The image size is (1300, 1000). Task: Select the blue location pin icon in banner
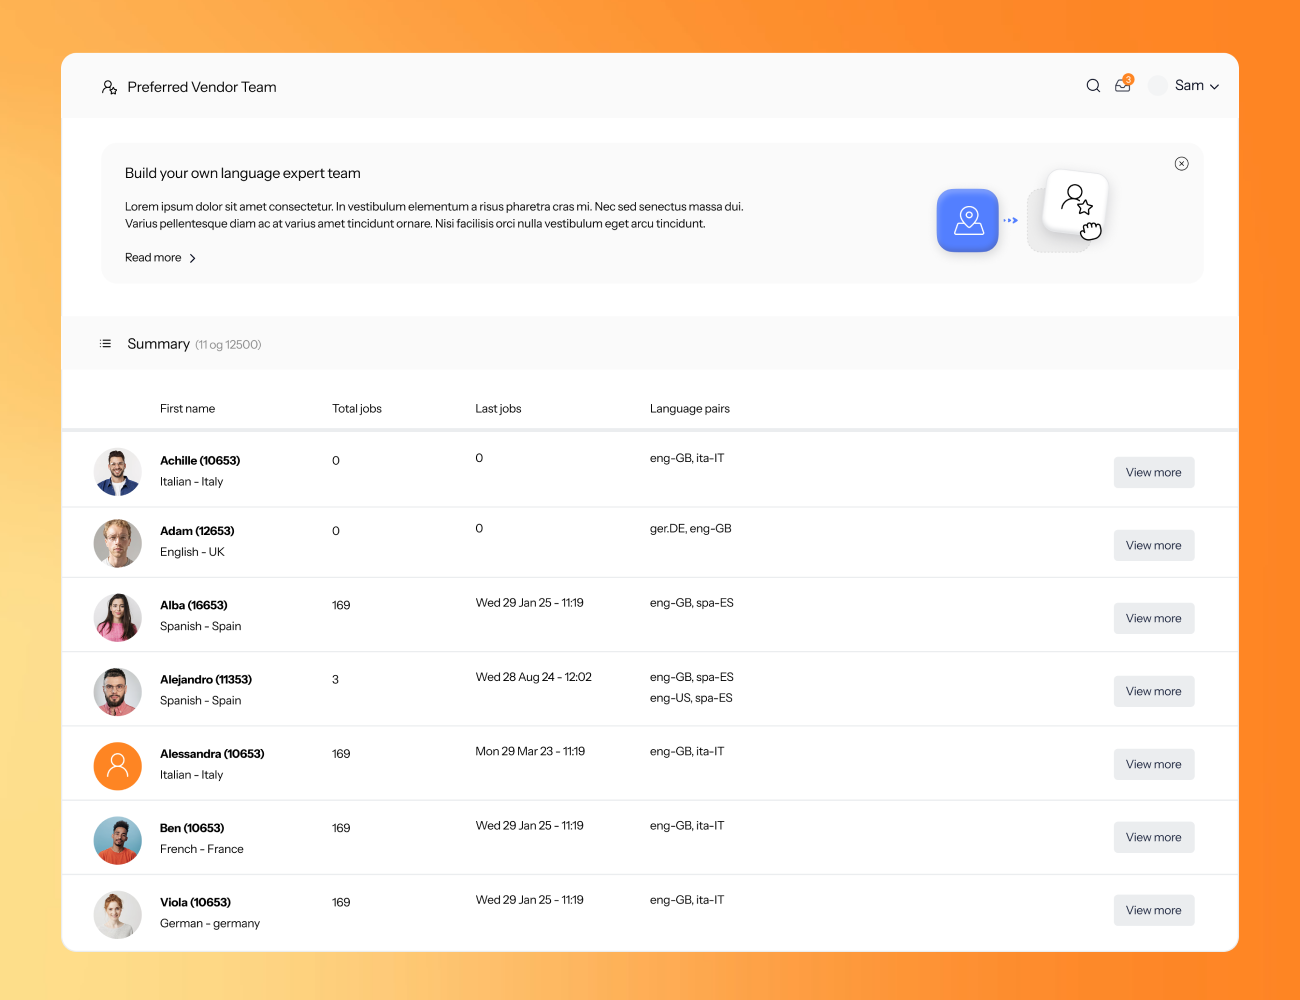point(967,220)
